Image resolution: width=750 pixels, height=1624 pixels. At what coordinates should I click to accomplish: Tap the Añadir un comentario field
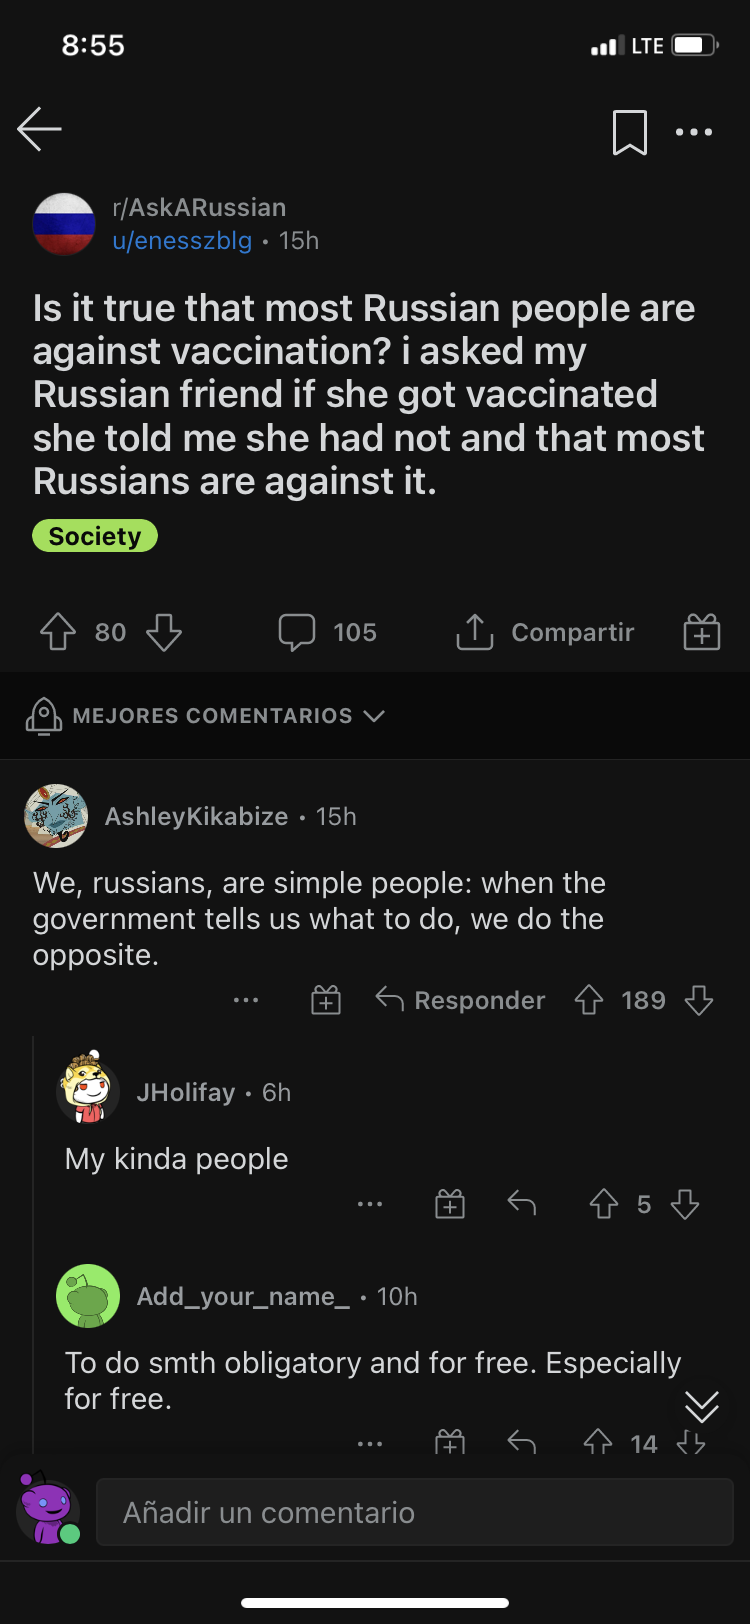point(400,1511)
